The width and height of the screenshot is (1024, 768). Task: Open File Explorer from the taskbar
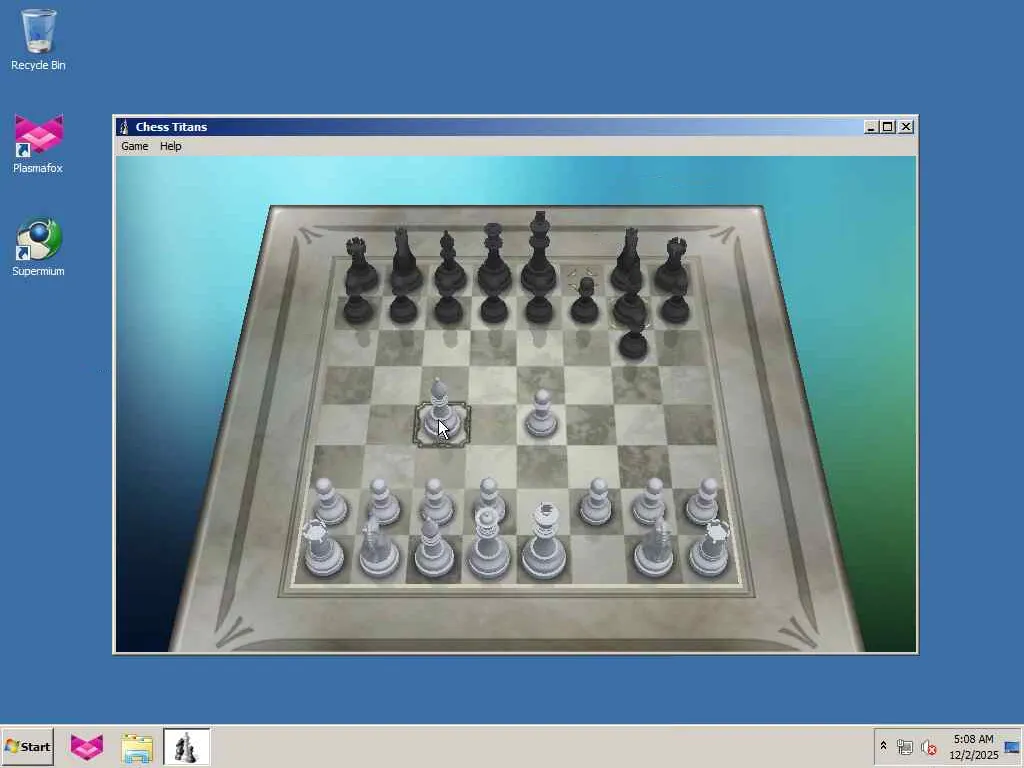(137, 748)
